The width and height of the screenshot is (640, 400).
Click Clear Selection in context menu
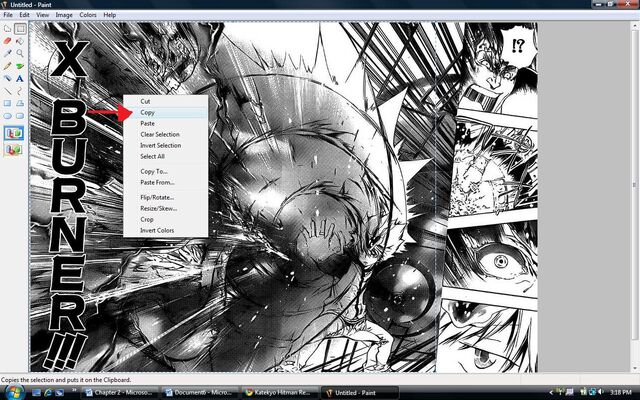click(166, 134)
